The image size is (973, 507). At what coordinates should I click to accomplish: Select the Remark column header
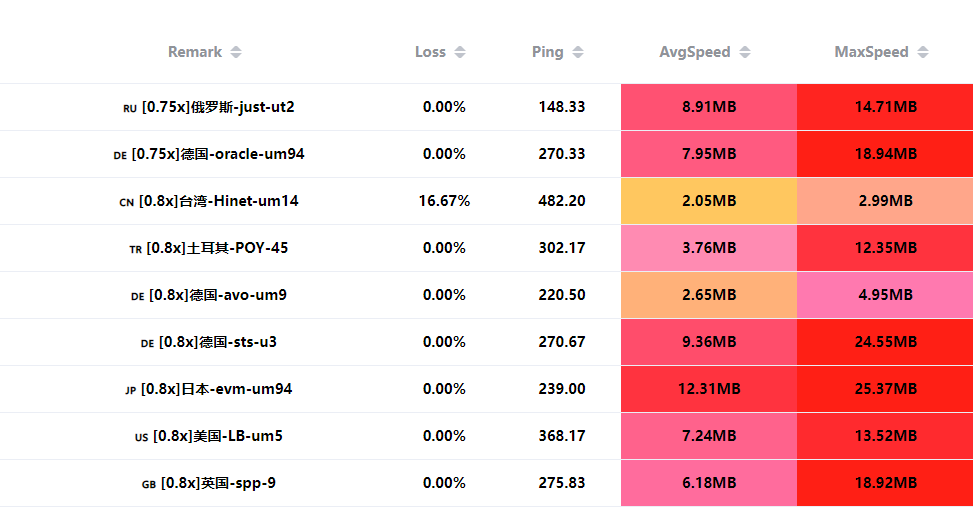(195, 52)
